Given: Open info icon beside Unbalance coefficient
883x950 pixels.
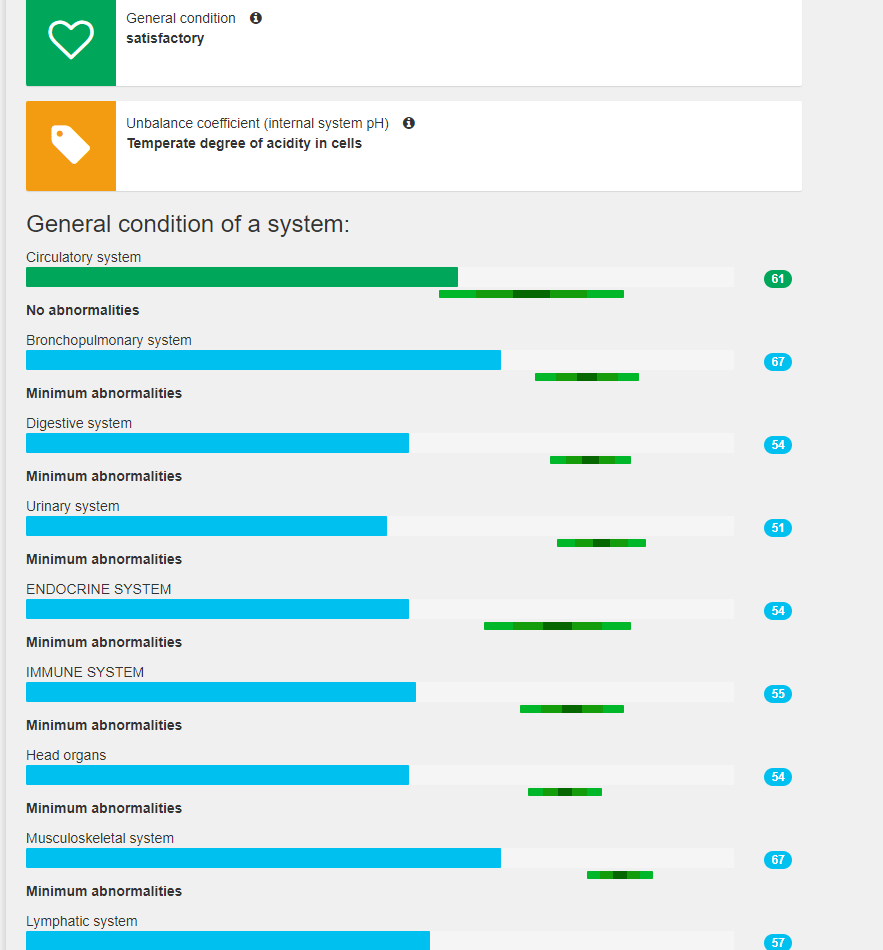Looking at the screenshot, I should coord(409,123).
